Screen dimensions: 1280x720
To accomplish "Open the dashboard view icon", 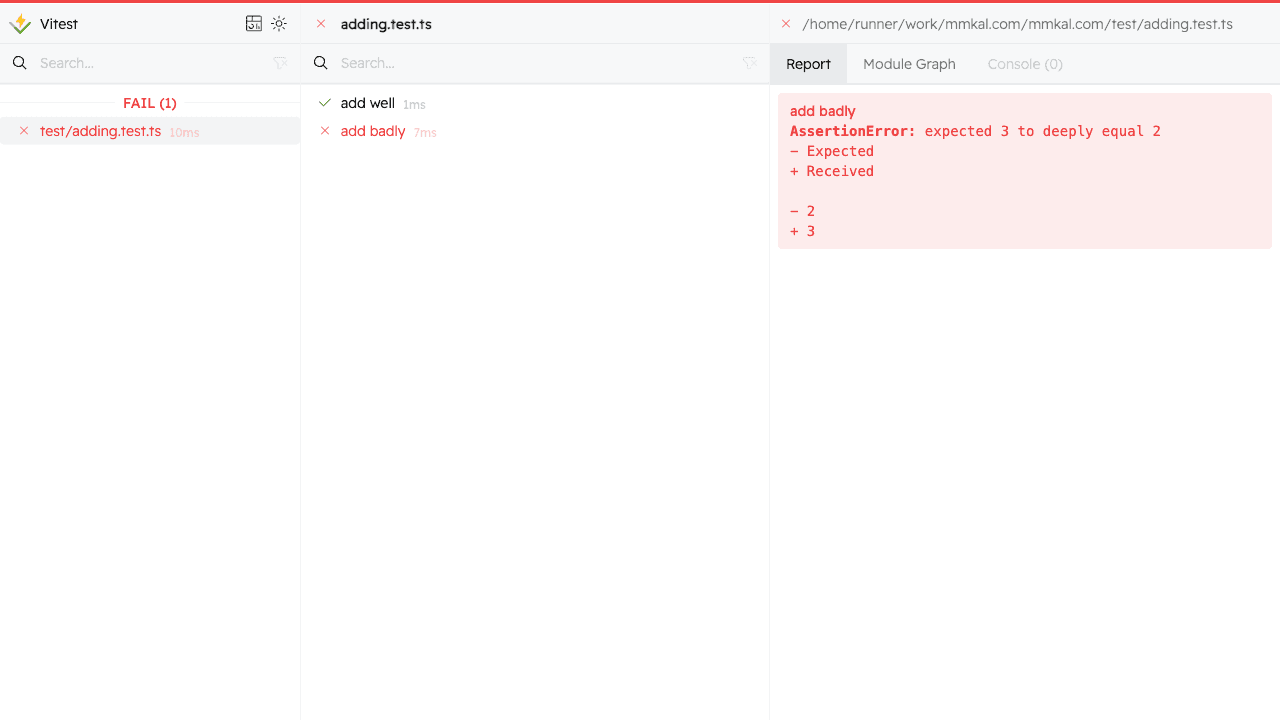I will pos(254,24).
